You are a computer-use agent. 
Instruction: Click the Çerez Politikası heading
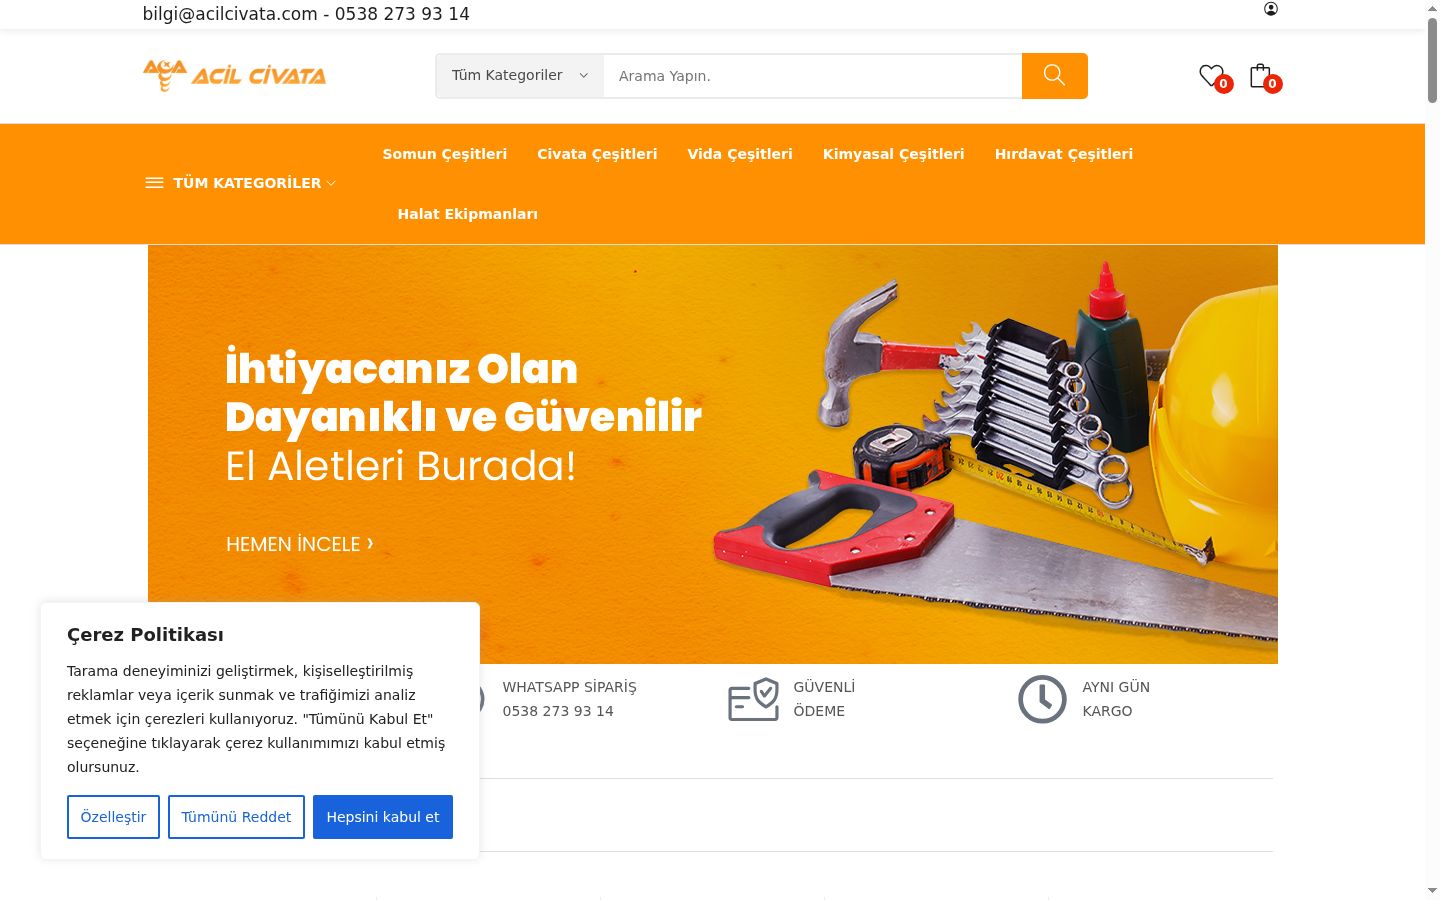(x=145, y=635)
